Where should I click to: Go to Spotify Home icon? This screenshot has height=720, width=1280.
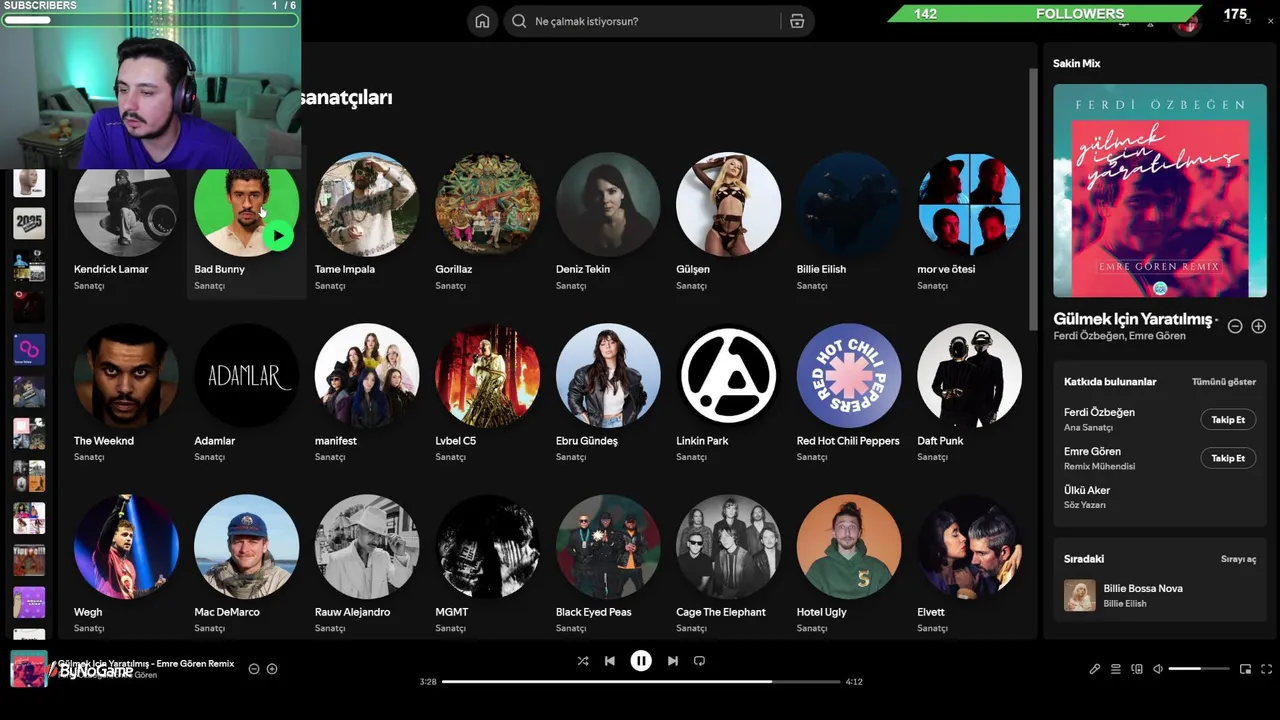(482, 21)
